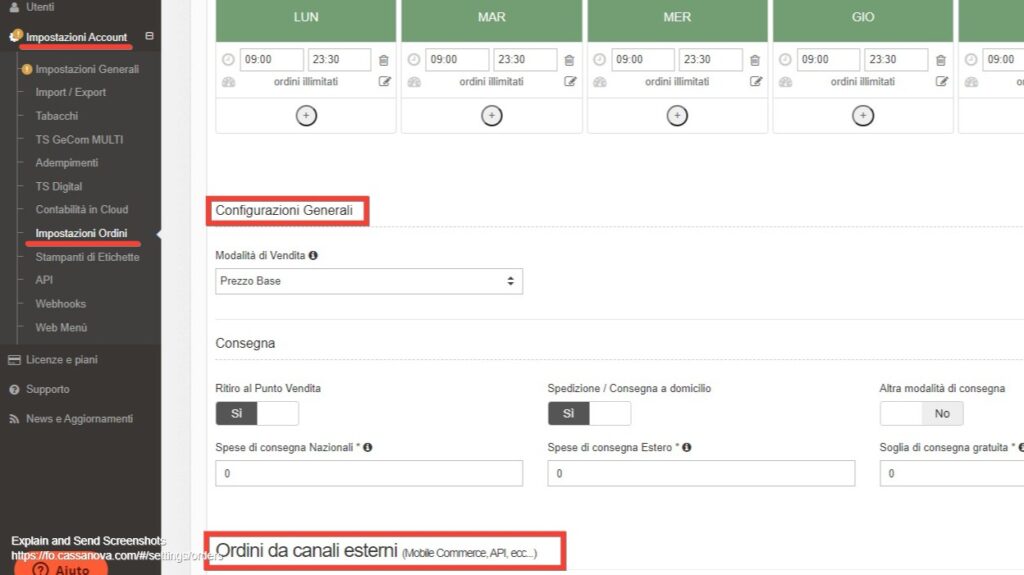
Task: Open Stampanti di Etichette in sidebar
Action: [87, 257]
